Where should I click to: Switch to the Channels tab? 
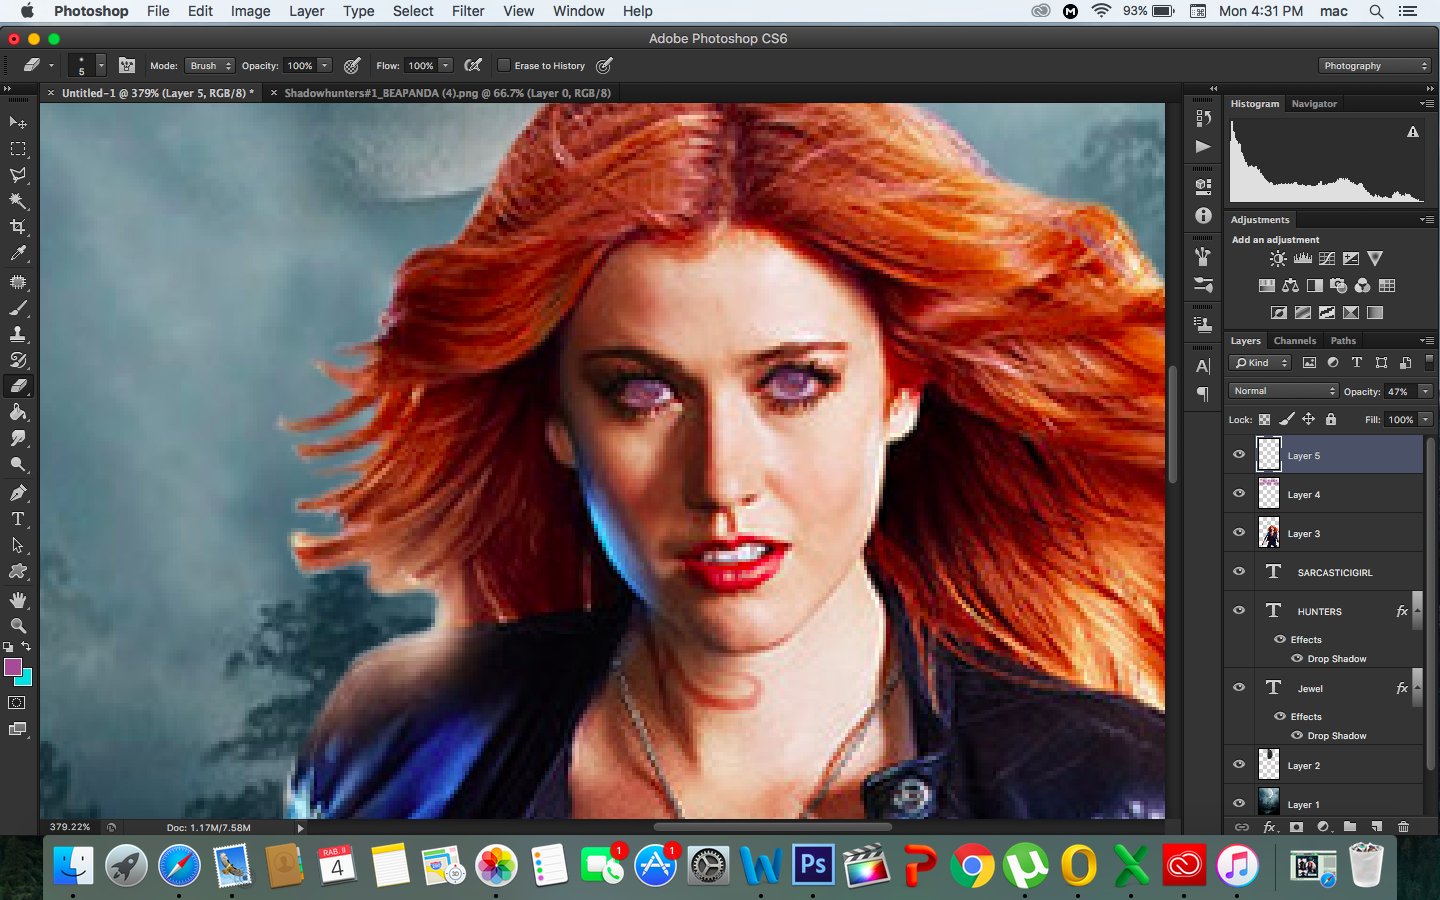pos(1295,341)
